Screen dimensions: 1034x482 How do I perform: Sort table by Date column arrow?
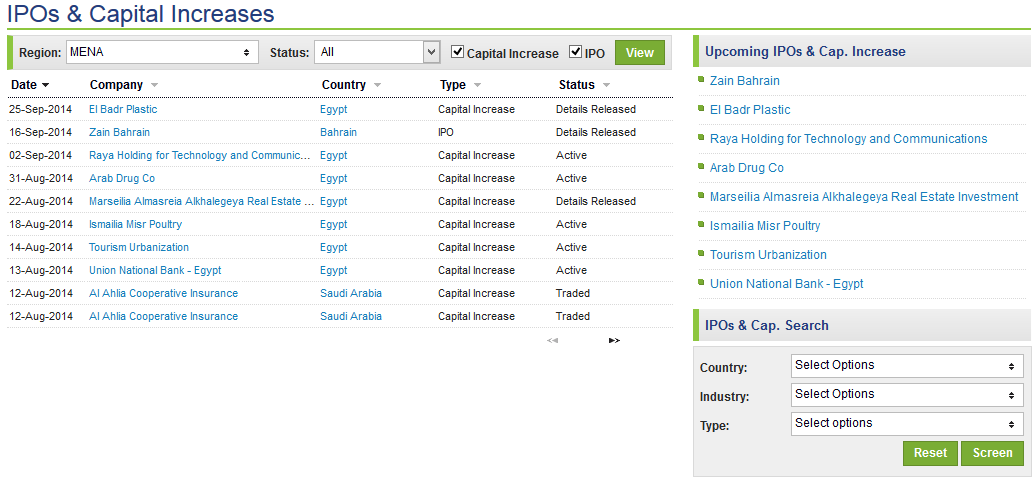point(46,85)
